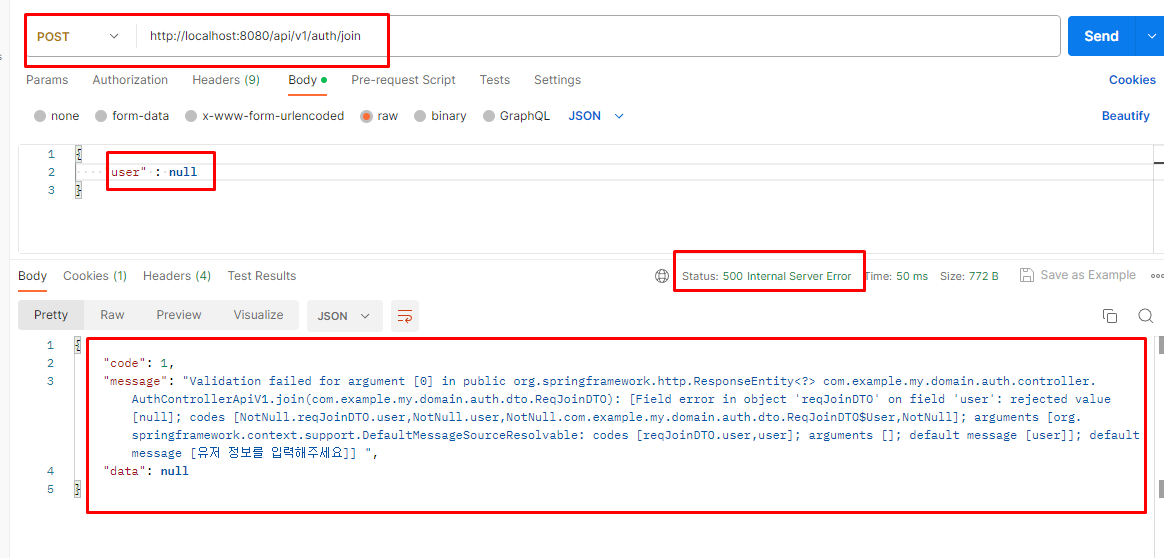
Task: Click the response time 50 ms
Action: [x=912, y=276]
